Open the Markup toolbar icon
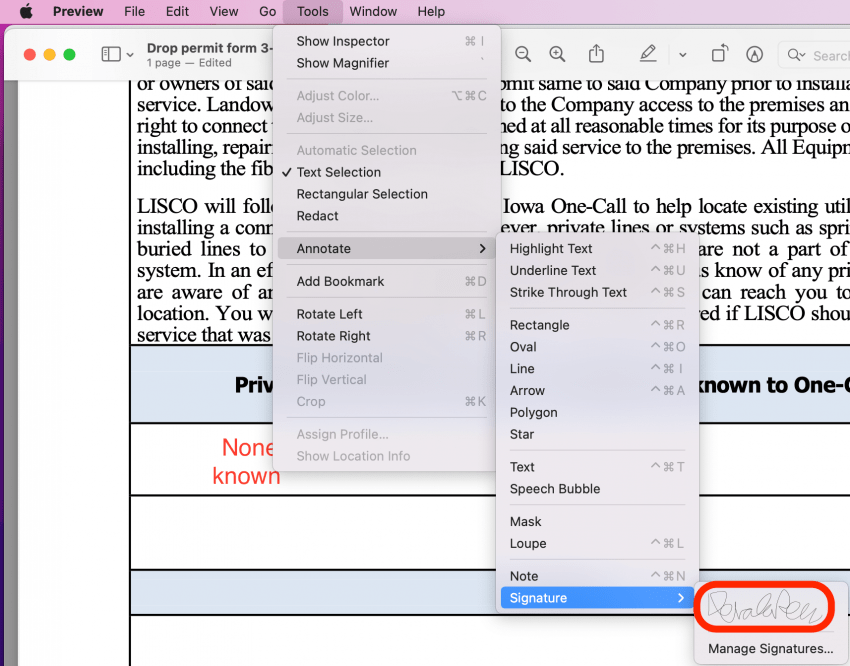850x666 pixels. click(x=754, y=54)
